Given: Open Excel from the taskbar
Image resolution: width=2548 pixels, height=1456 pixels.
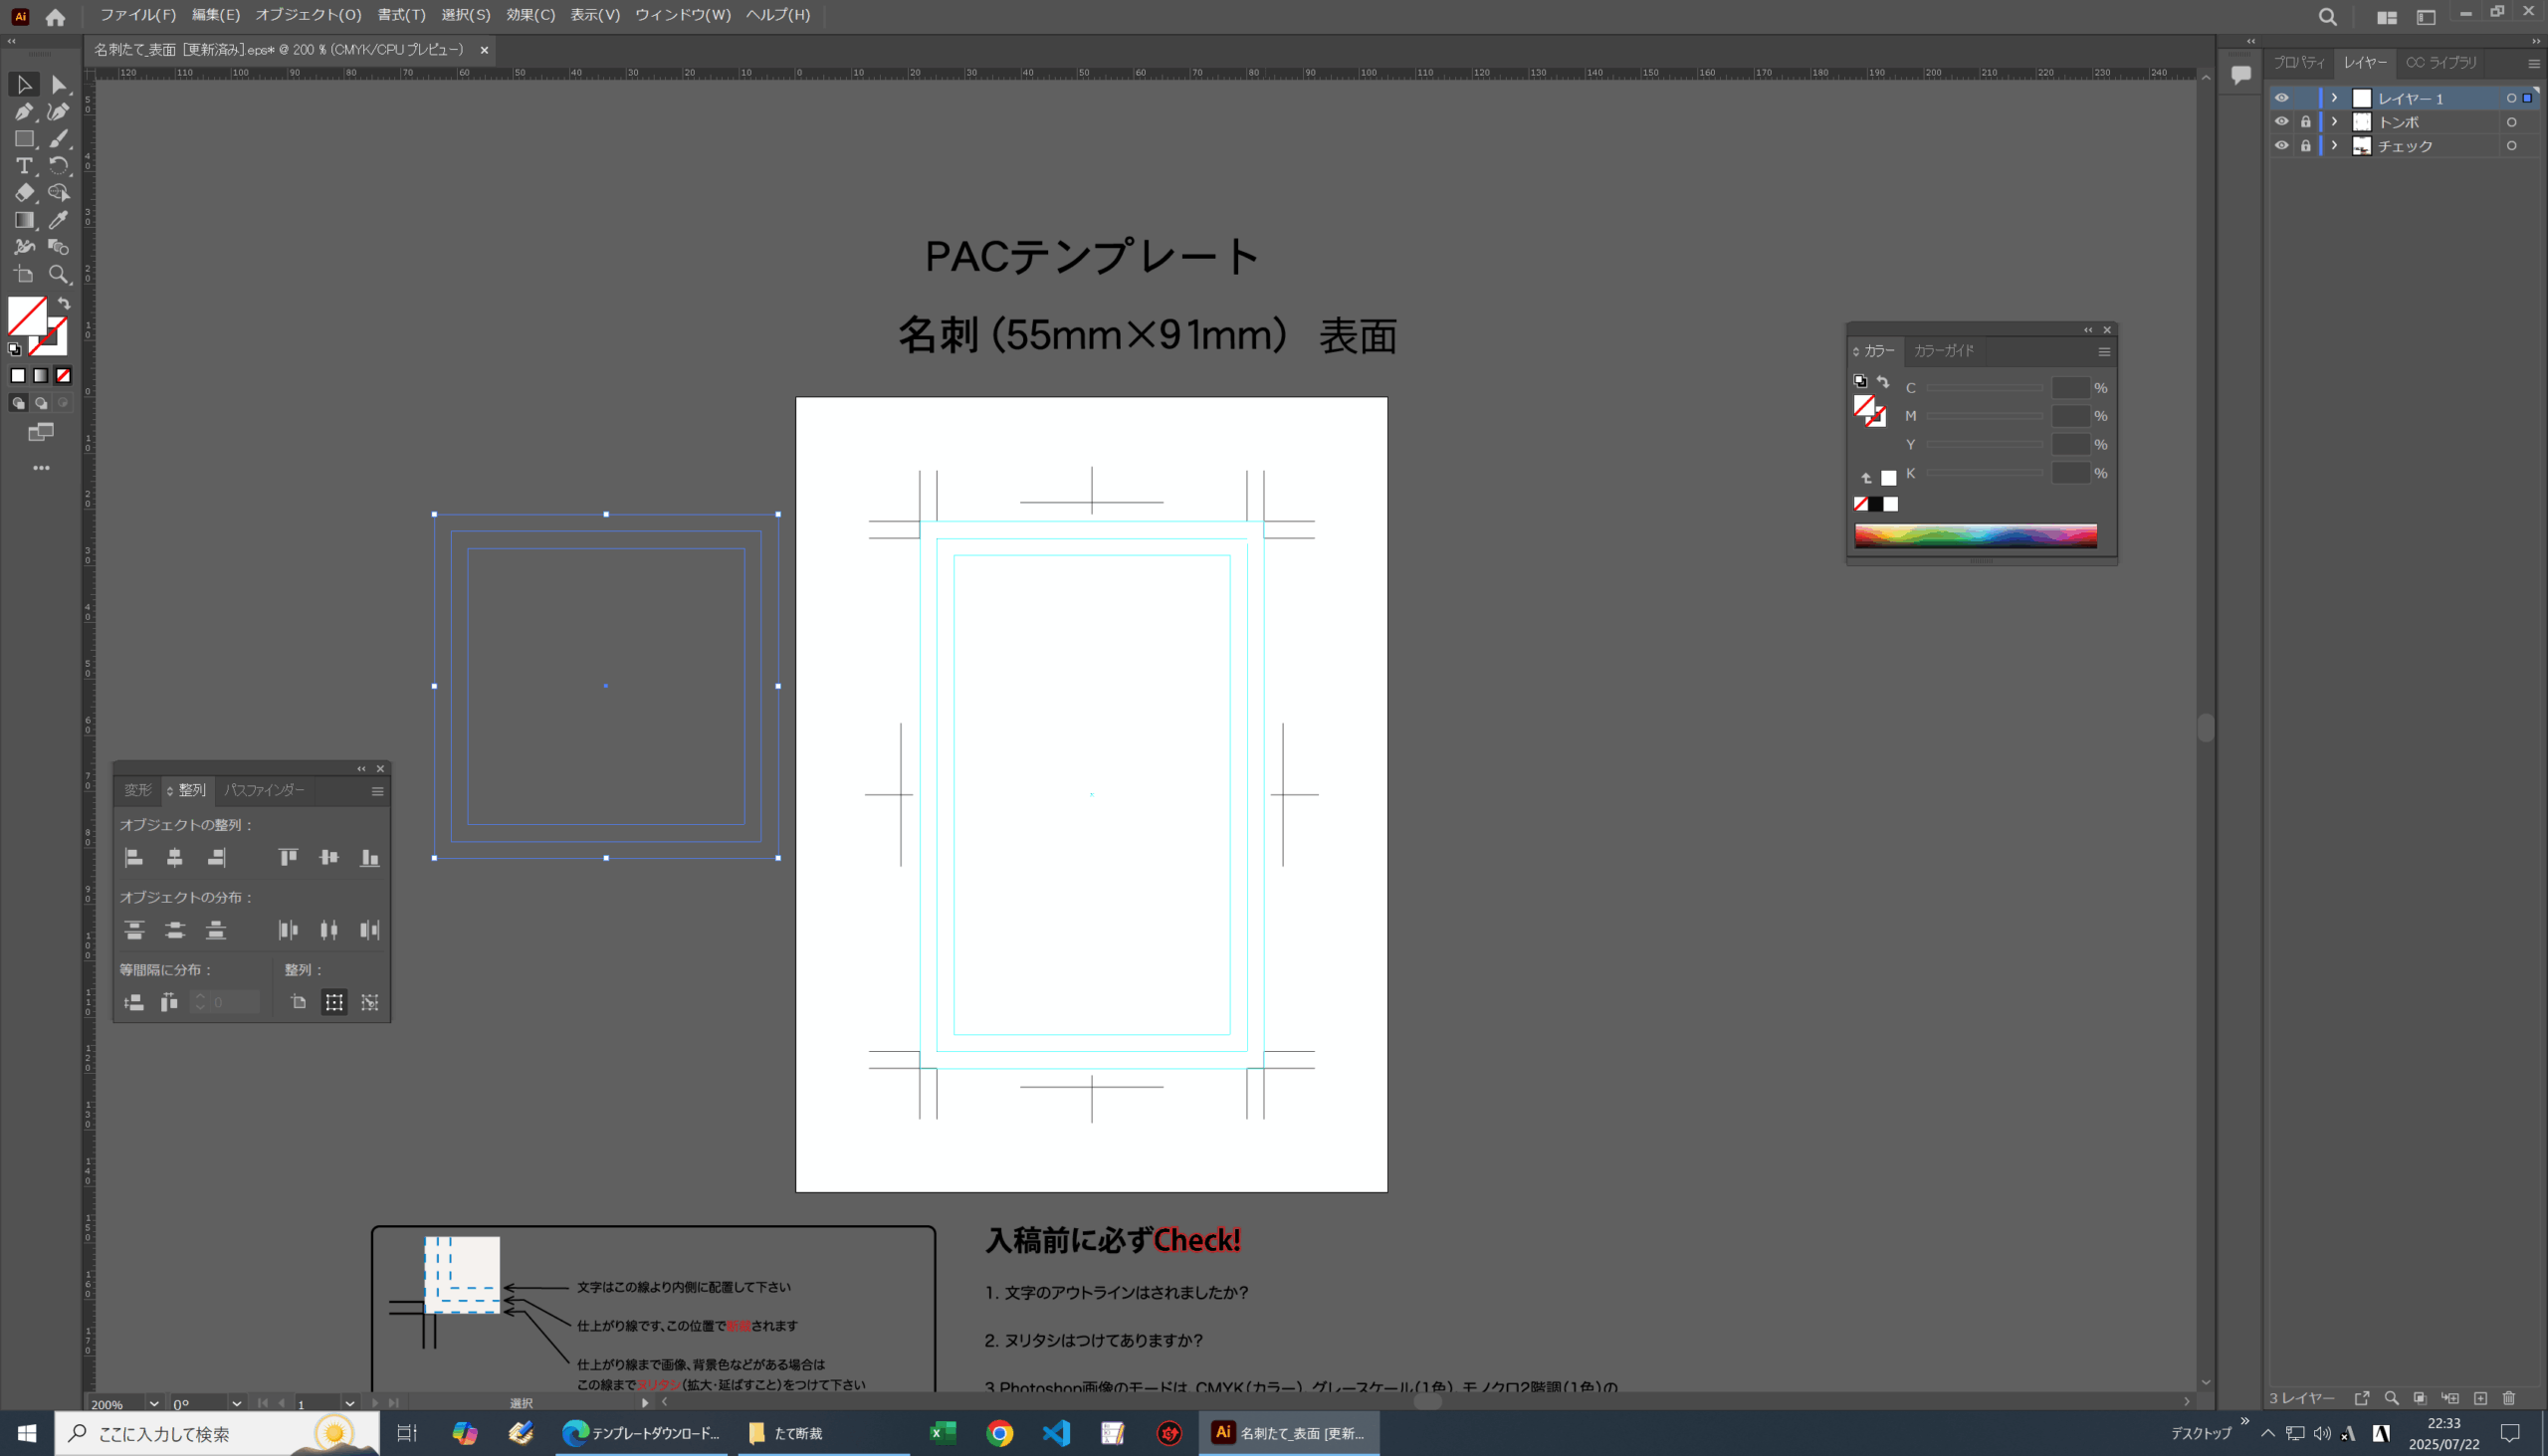Looking at the screenshot, I should pos(942,1433).
